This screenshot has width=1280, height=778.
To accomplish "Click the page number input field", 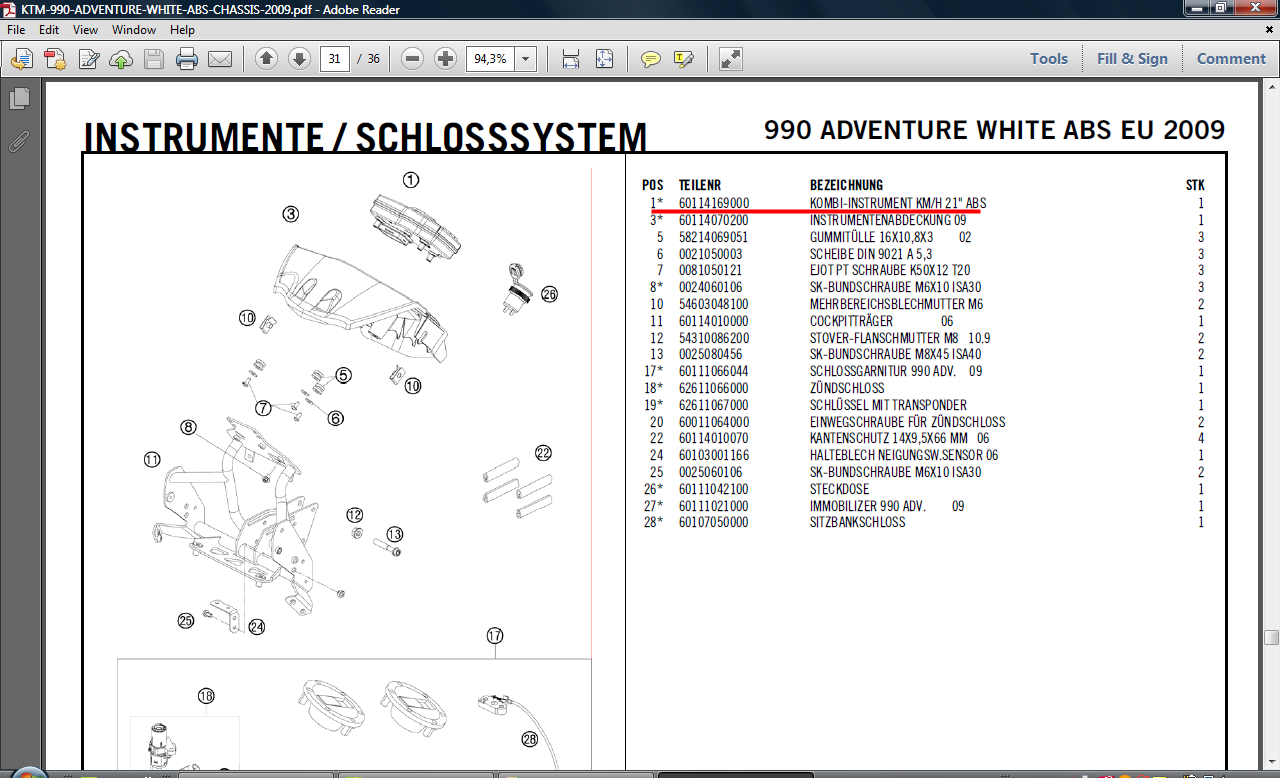I will (335, 59).
